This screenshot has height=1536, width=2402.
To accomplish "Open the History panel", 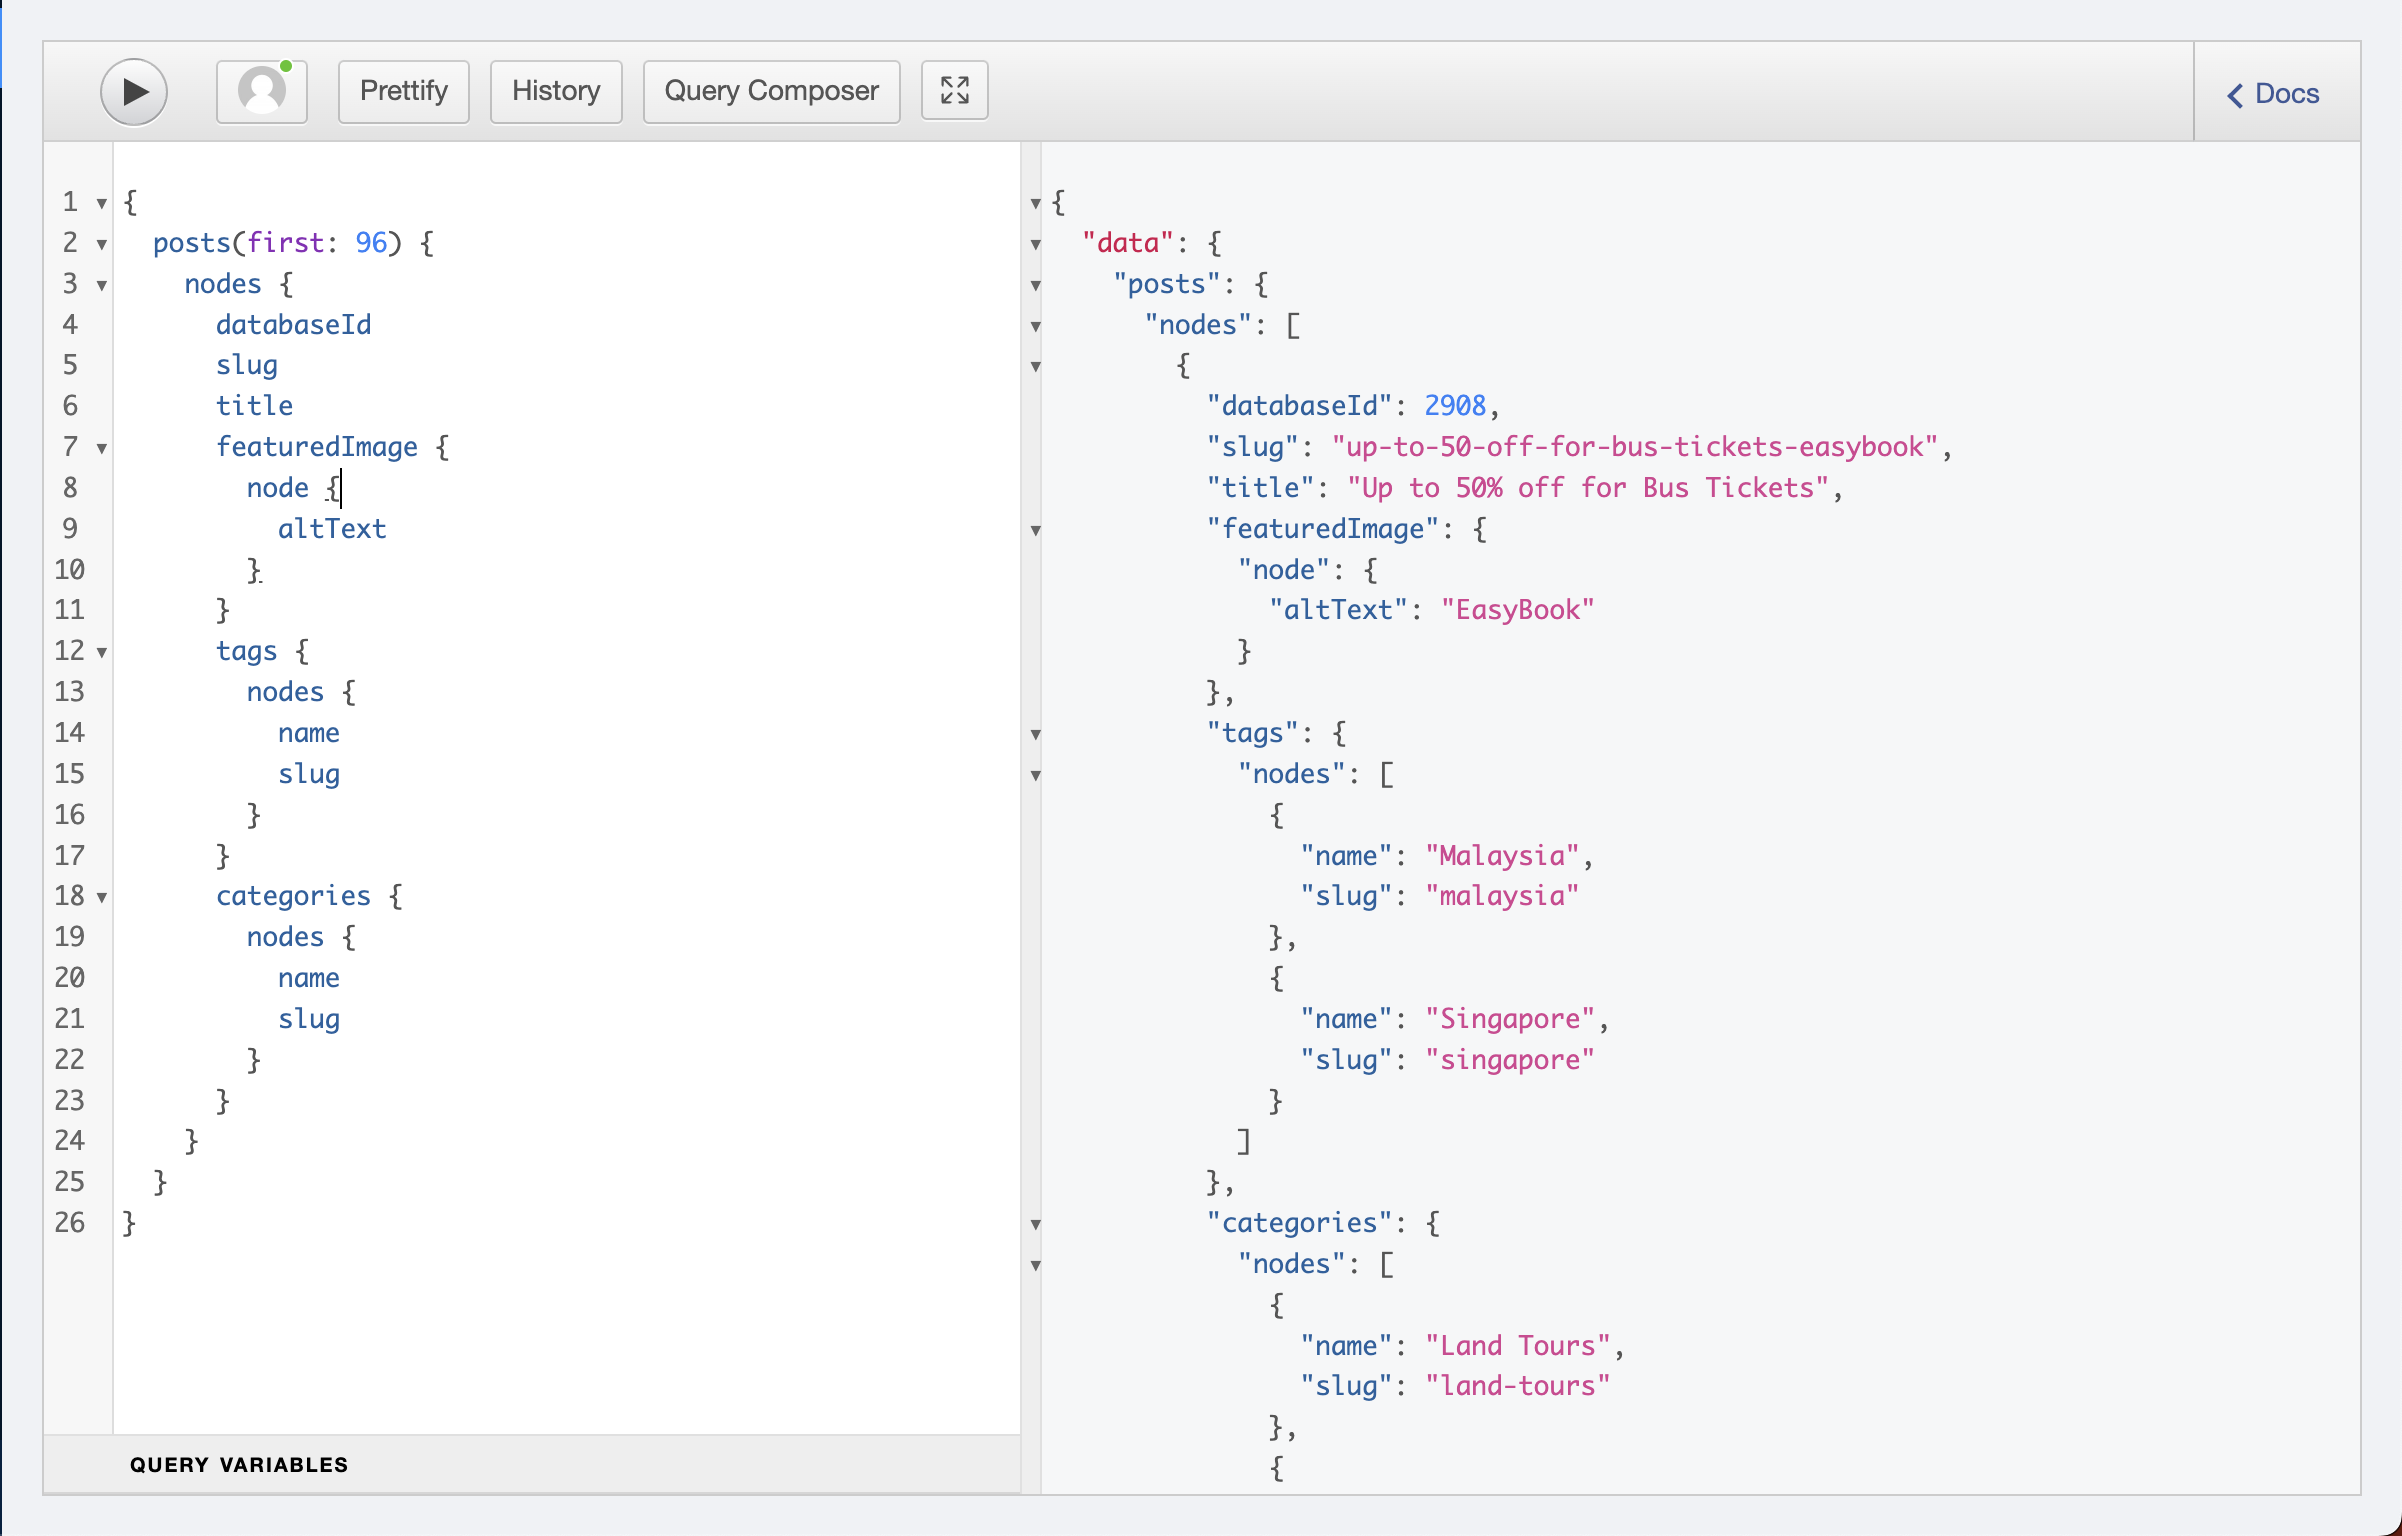I will [x=556, y=92].
